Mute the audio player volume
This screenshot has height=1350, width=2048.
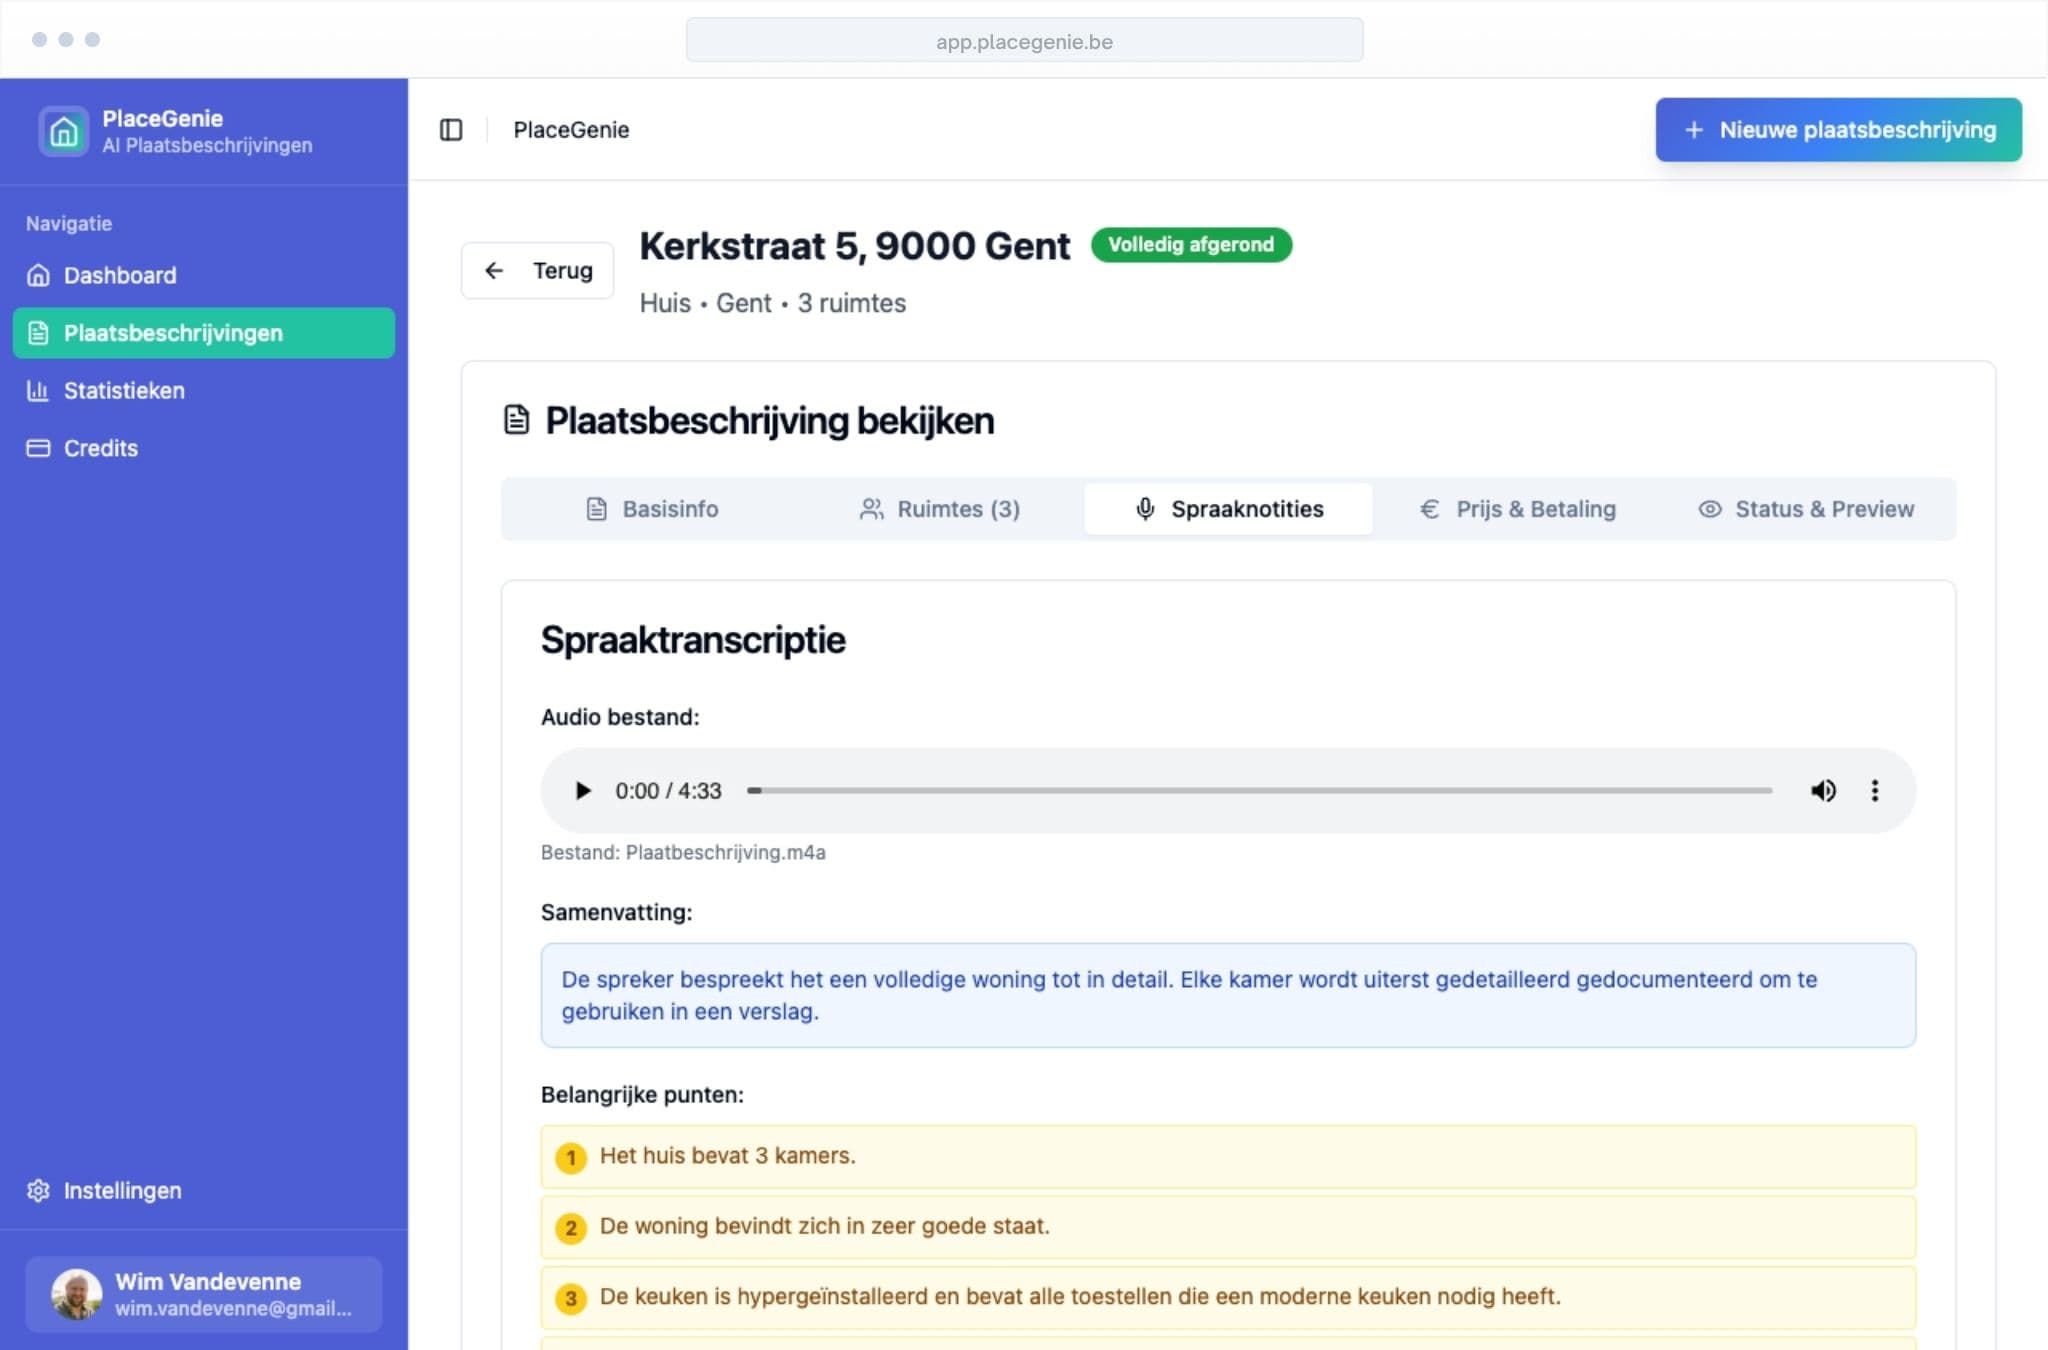(x=1823, y=791)
